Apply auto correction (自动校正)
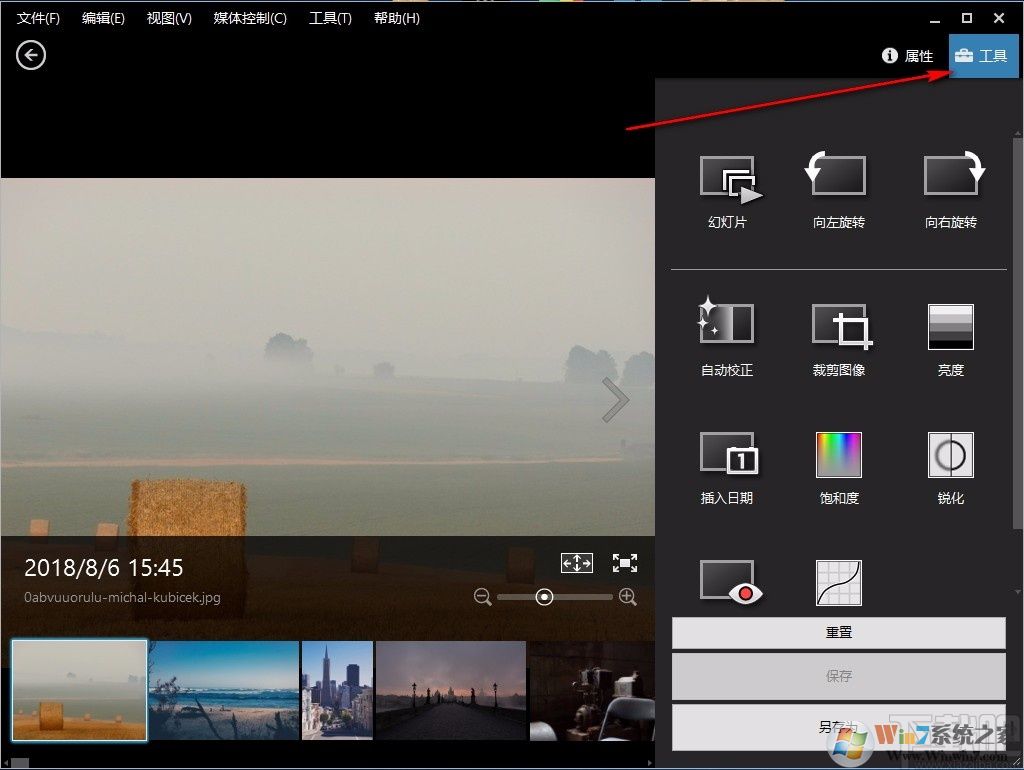 click(726, 337)
